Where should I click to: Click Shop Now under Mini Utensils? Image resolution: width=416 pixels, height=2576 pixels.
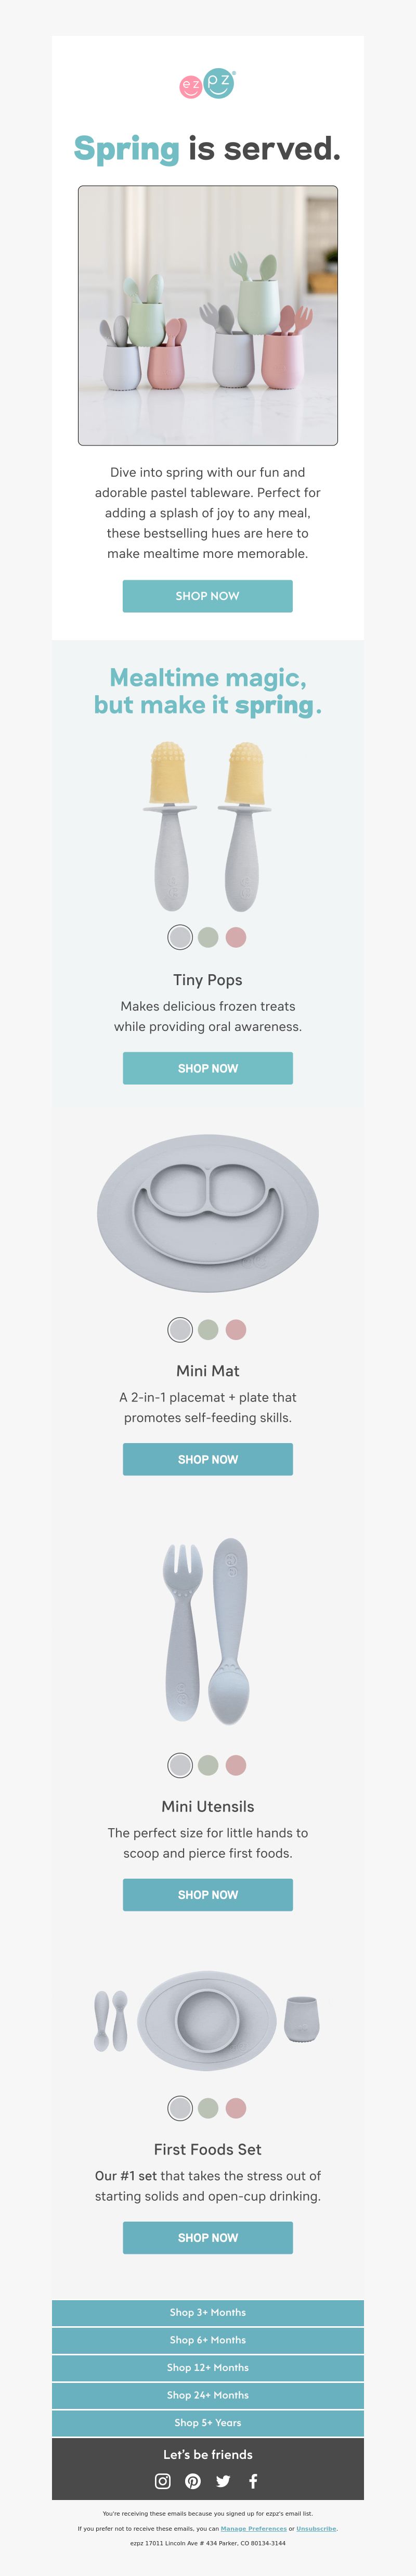pos(208,1895)
